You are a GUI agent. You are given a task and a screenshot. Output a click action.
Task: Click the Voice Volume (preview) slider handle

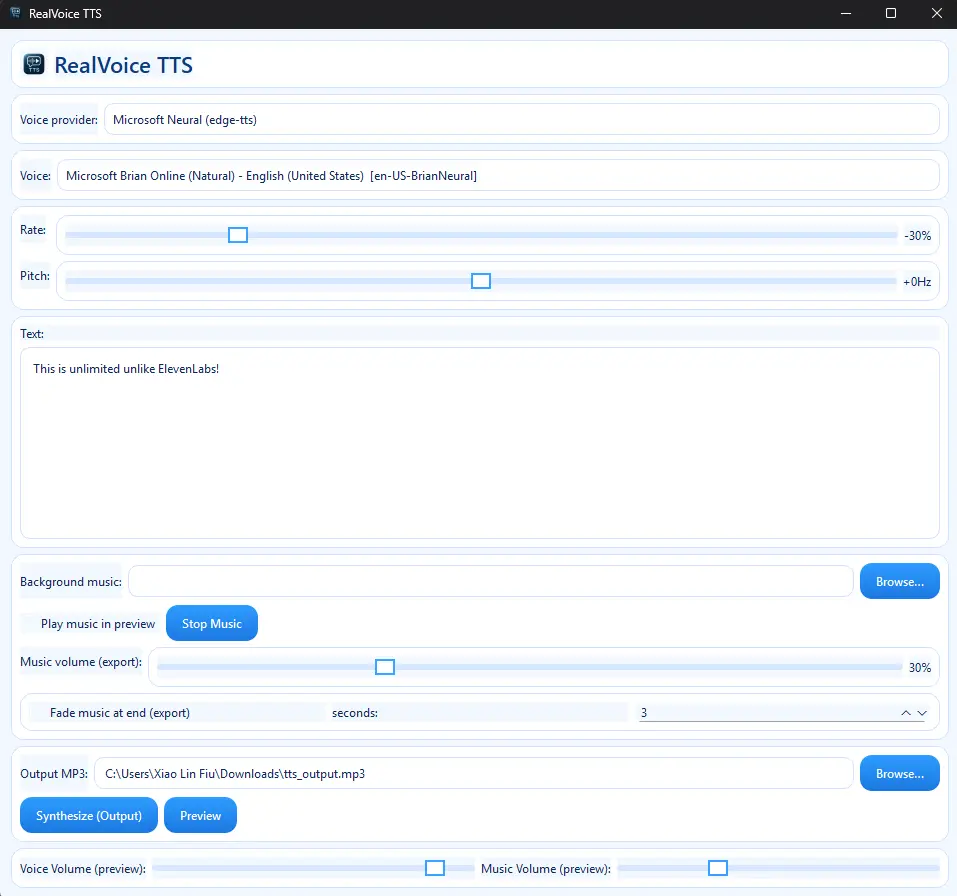pos(435,868)
